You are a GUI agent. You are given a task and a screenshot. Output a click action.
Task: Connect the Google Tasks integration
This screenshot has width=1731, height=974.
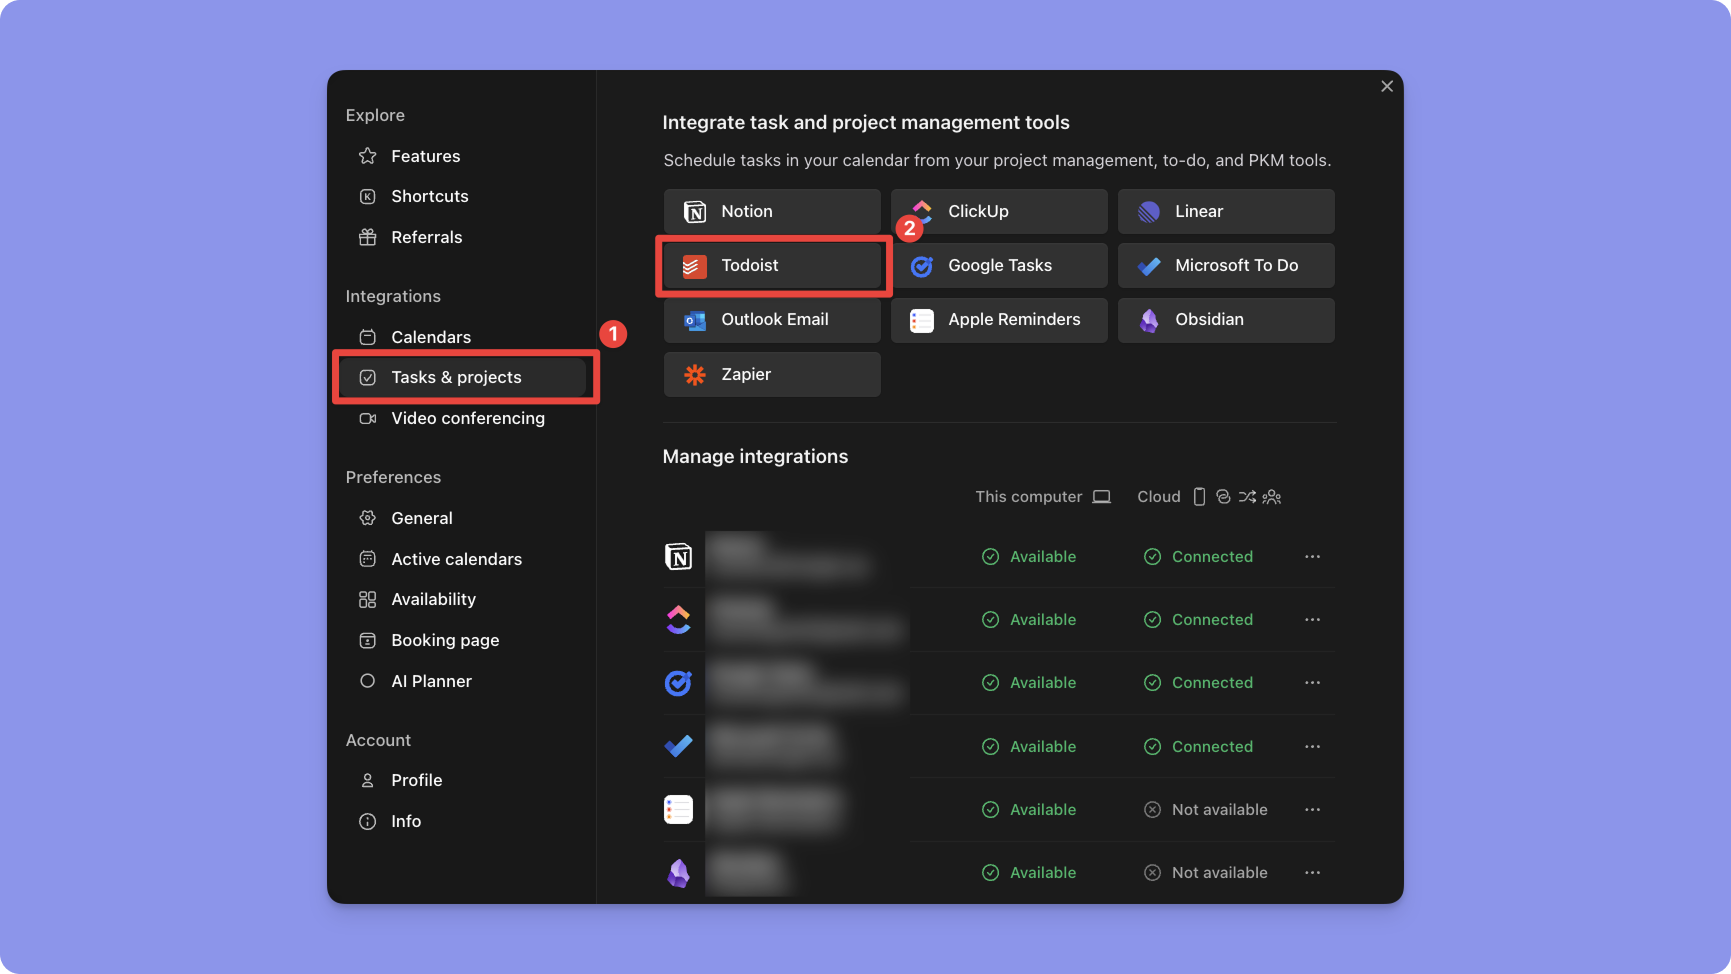pyautogui.click(x=999, y=265)
